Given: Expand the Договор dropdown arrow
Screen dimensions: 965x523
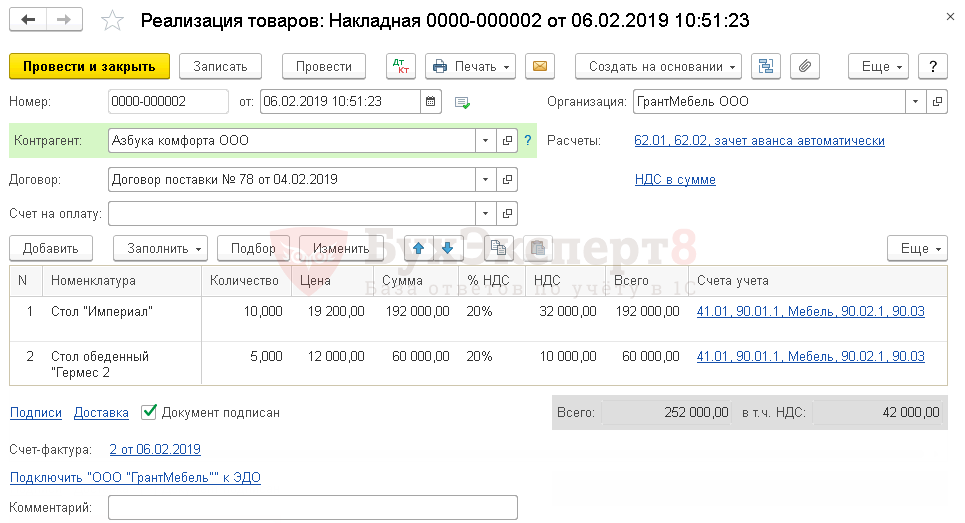Looking at the screenshot, I should click(x=486, y=180).
